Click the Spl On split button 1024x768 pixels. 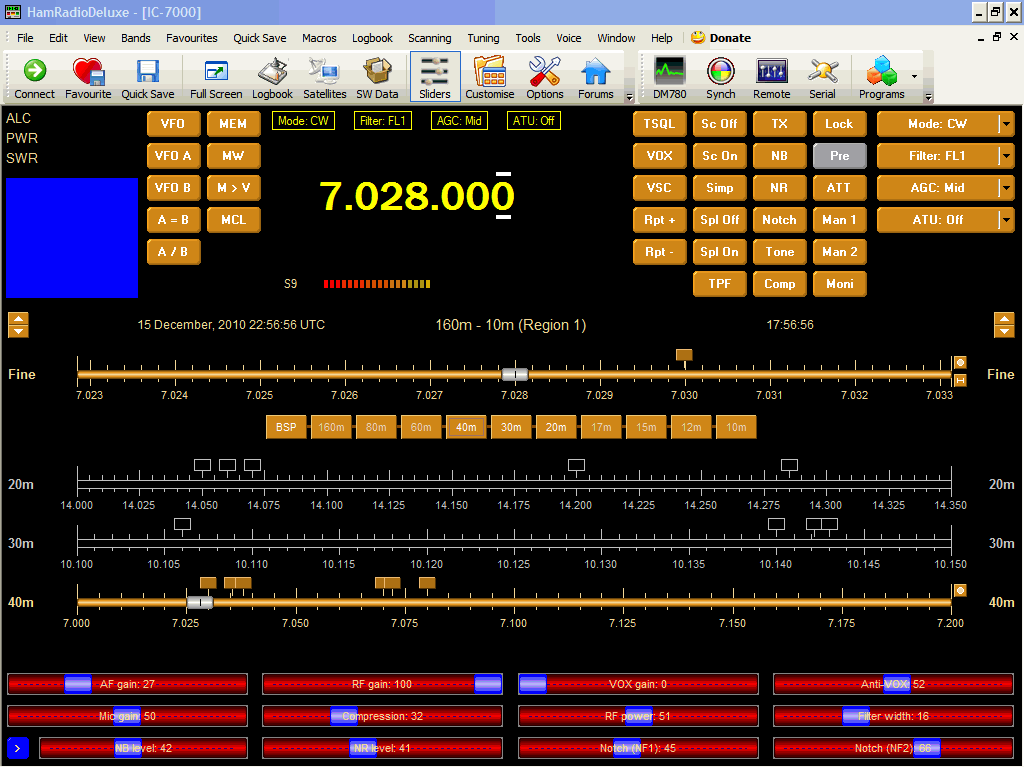pyautogui.click(x=720, y=251)
